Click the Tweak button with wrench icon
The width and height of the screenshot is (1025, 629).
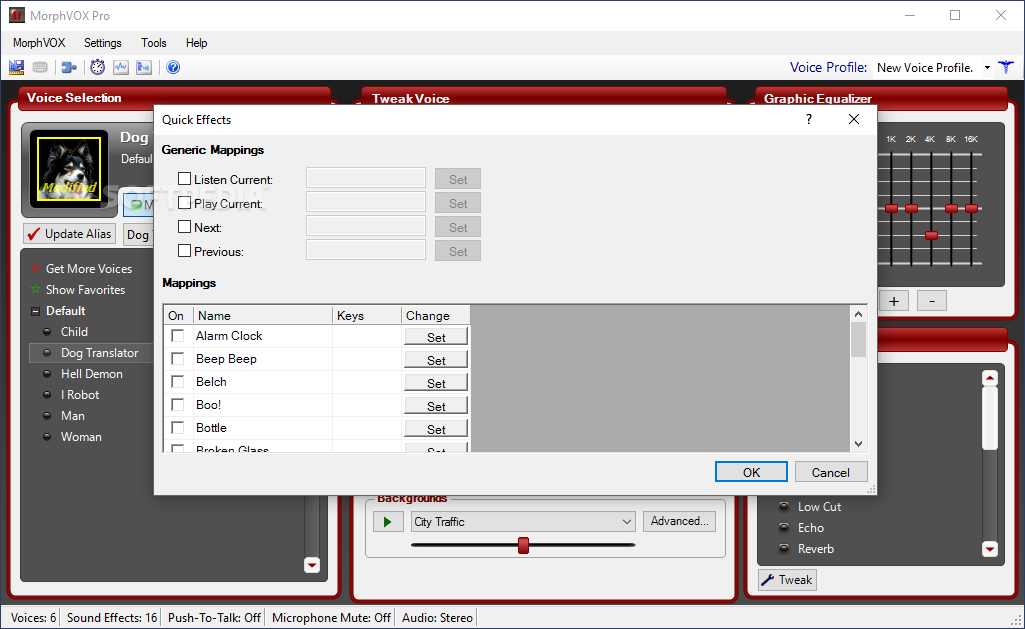pos(788,580)
